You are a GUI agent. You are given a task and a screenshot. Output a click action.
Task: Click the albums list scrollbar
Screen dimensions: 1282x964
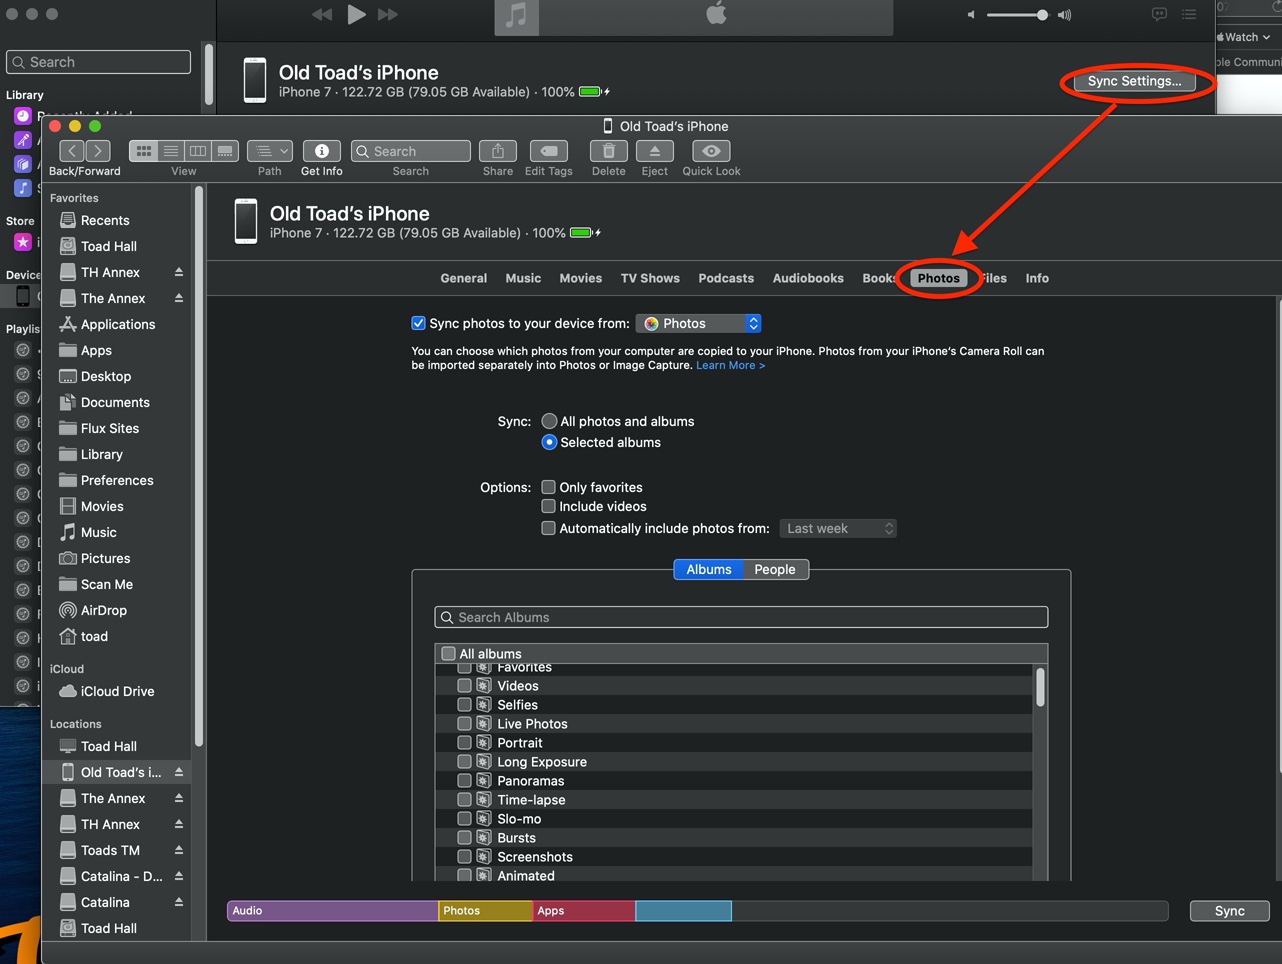pyautogui.click(x=1040, y=687)
